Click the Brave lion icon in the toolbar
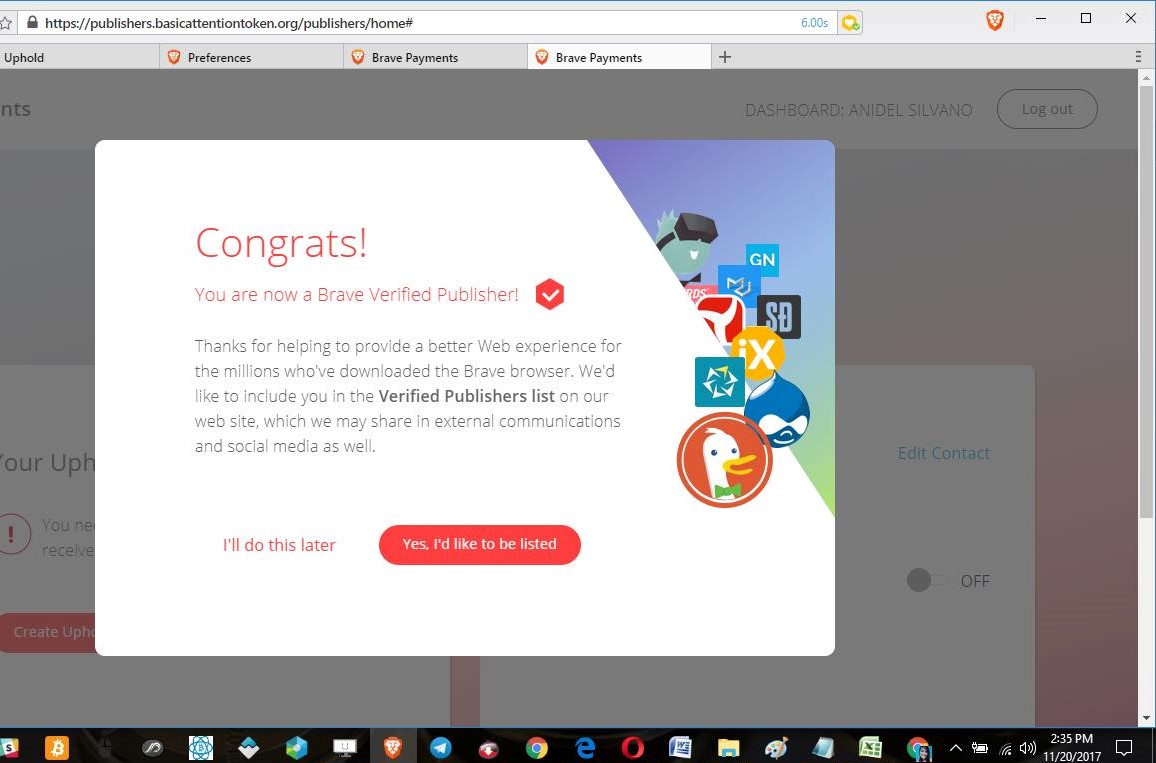 (995, 20)
